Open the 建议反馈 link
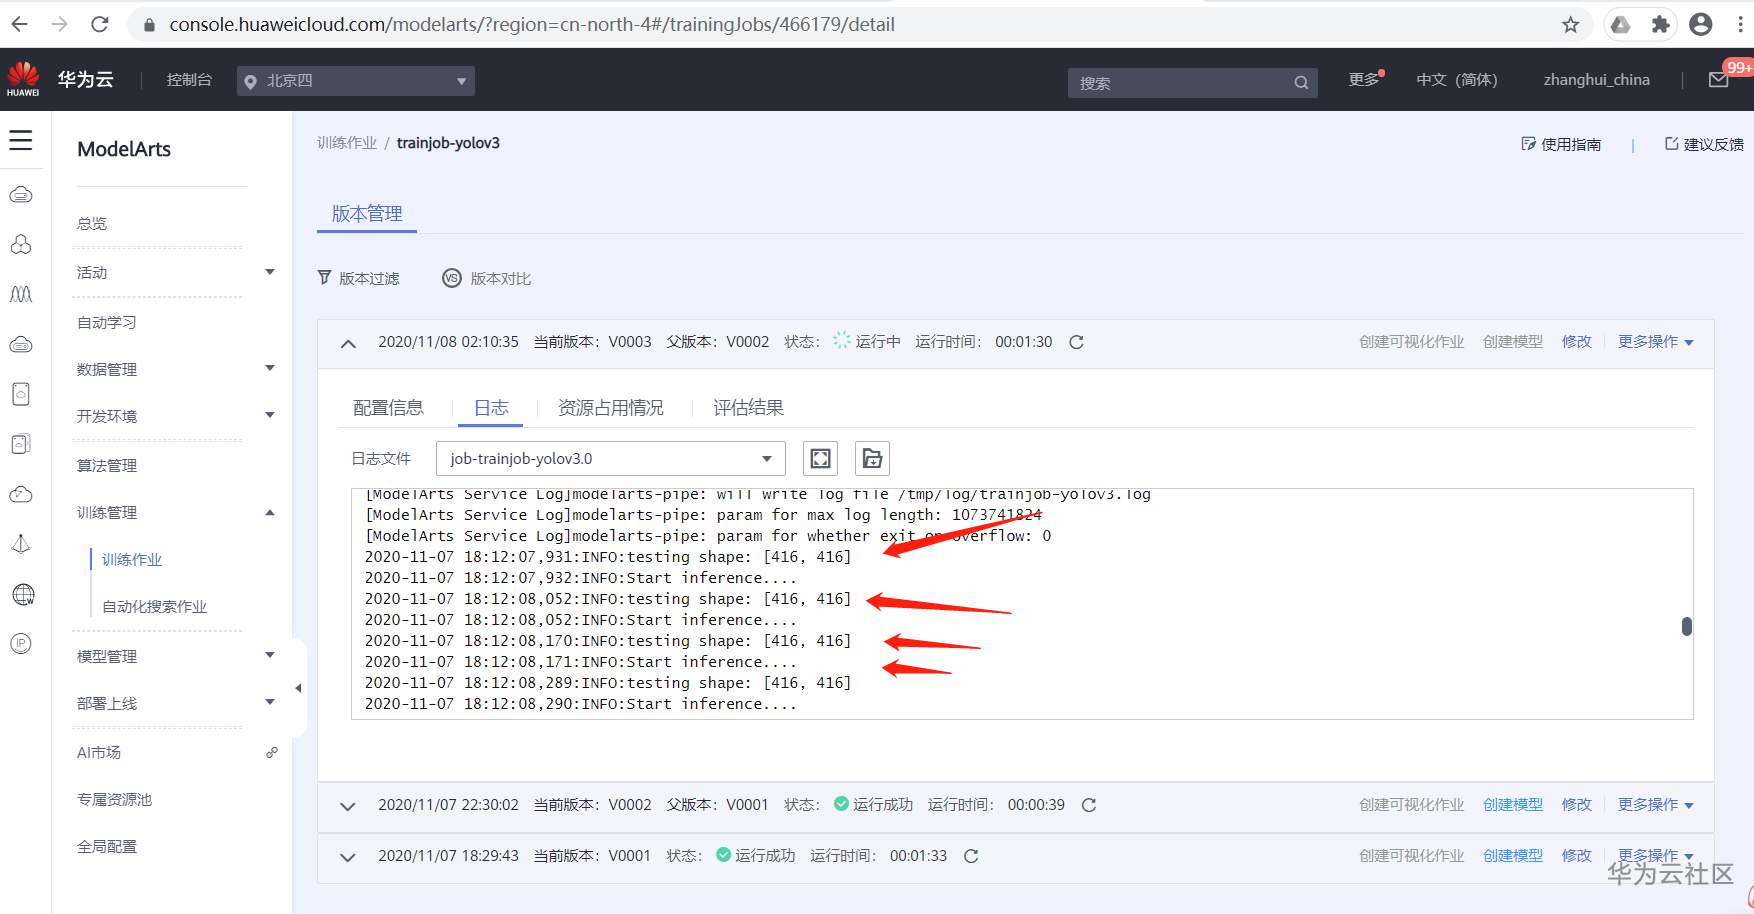This screenshot has width=1754, height=914. (1705, 144)
